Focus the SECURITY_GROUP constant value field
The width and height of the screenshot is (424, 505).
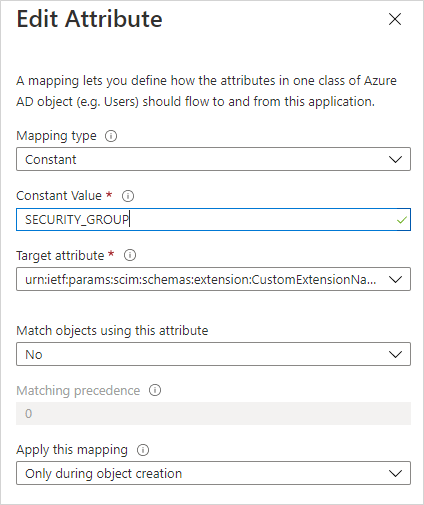213,220
